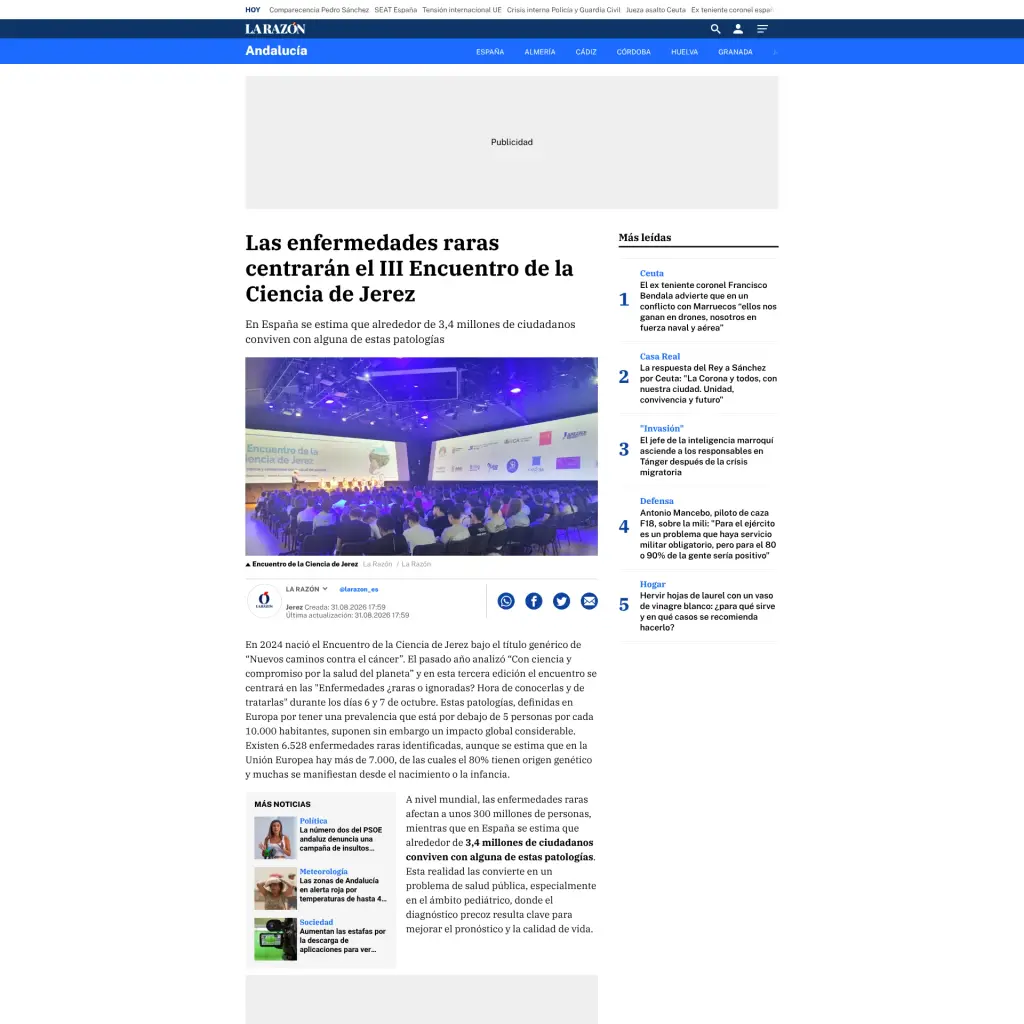Expand the LA RAZÓN author dropdown chevron
This screenshot has height=1024, width=1024.
(325, 589)
